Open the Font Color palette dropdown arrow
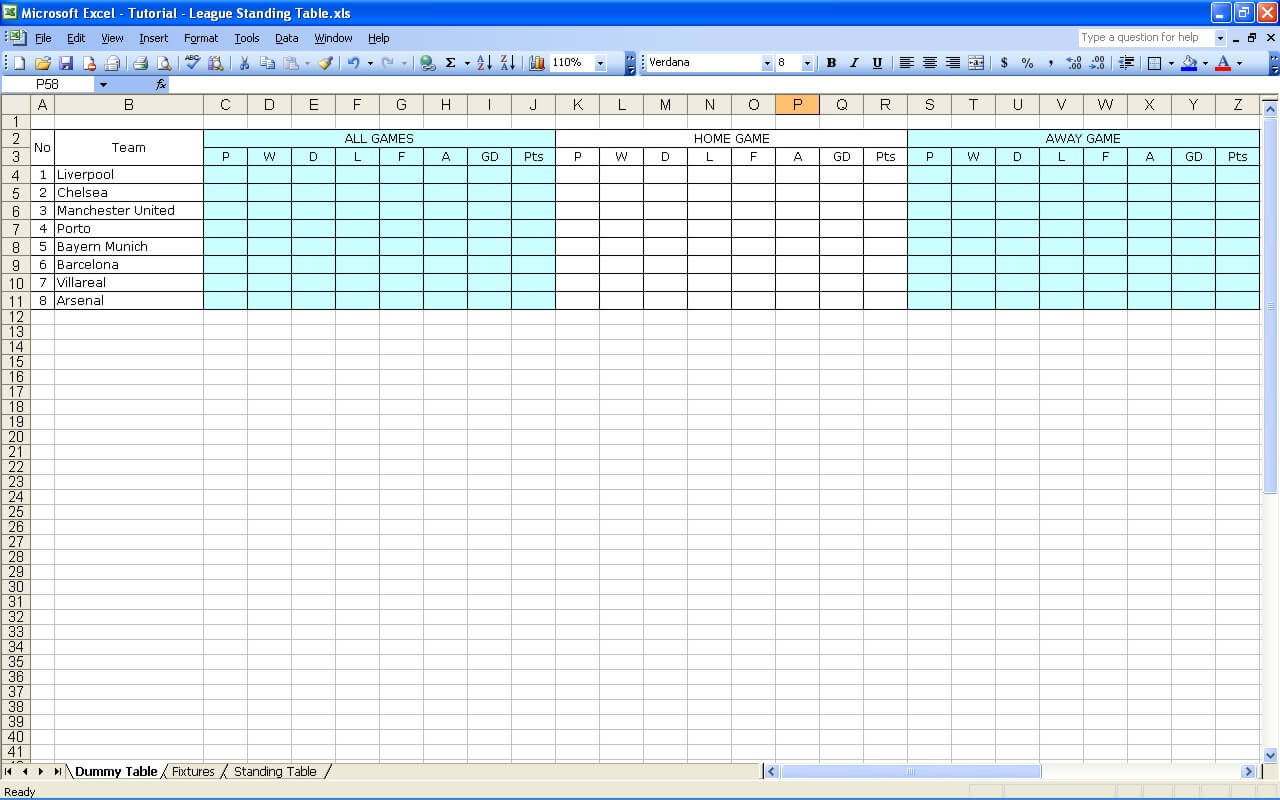The image size is (1280, 800). 1239,63
